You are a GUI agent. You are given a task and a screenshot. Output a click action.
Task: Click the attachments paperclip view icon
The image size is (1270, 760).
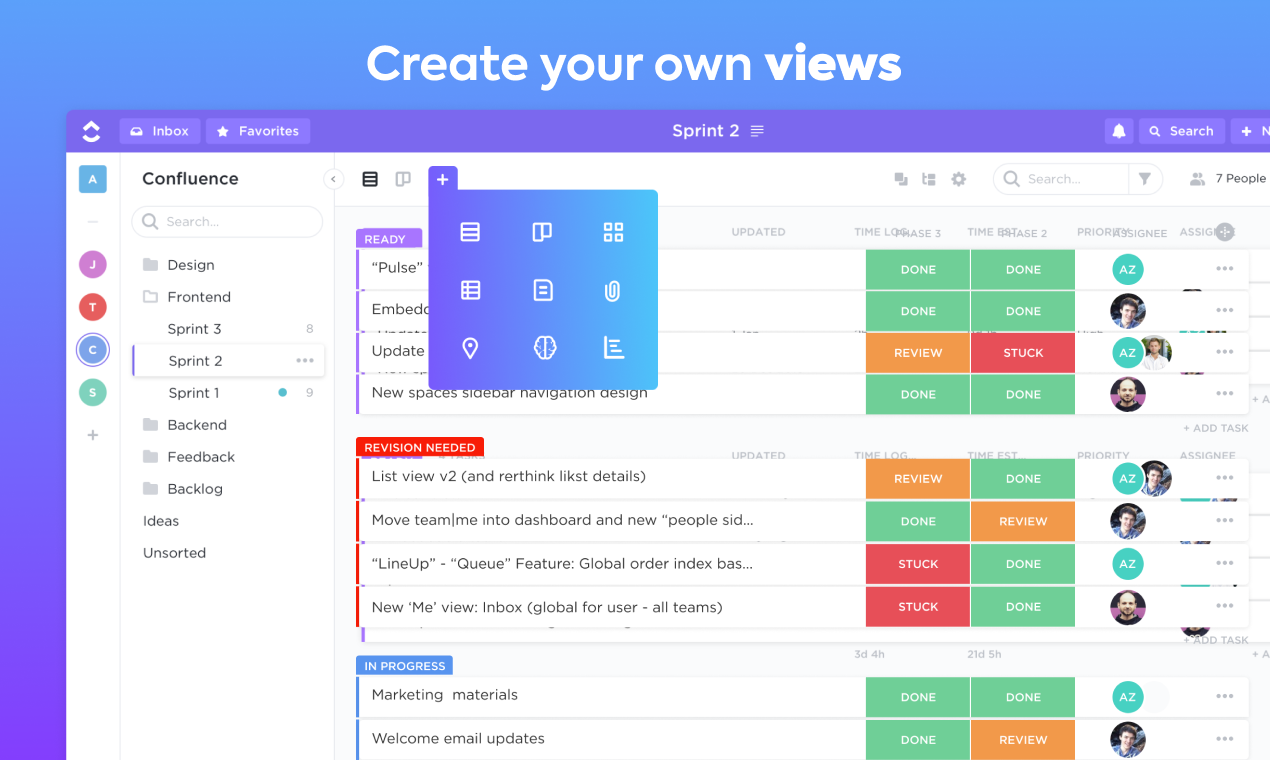(613, 290)
